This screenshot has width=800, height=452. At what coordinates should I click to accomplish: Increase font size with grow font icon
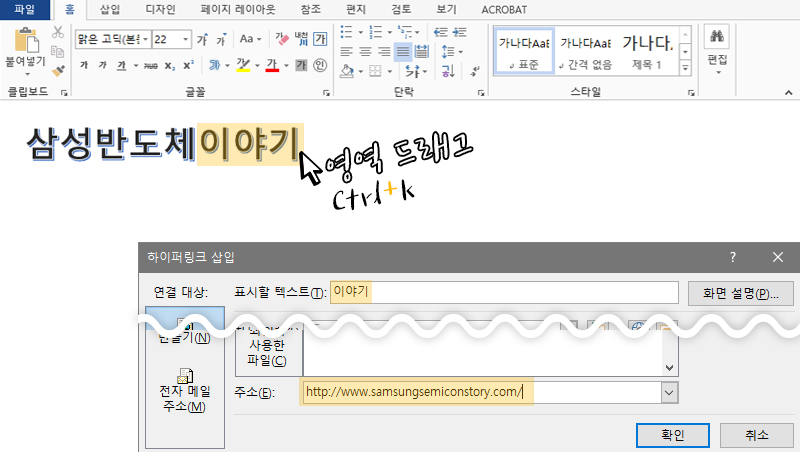pos(203,39)
